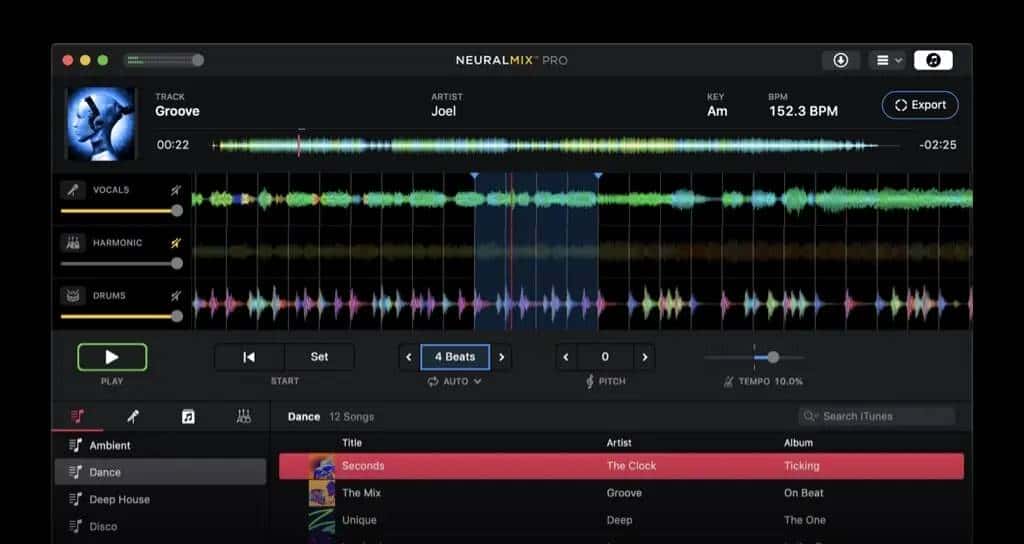This screenshot has height=544, width=1024.
Task: Mute the Drums stem
Action: click(176, 296)
